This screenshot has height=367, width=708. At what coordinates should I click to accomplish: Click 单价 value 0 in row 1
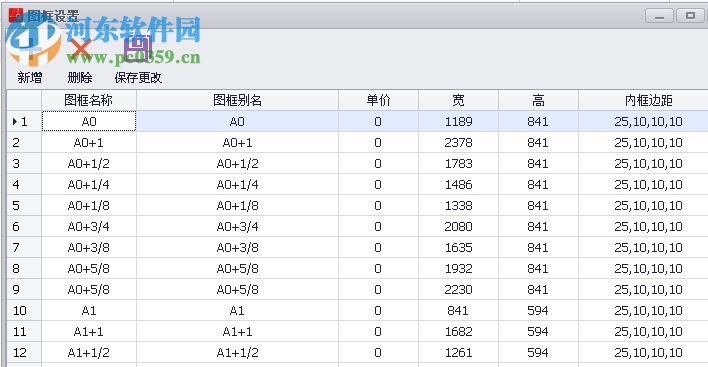tap(378, 121)
